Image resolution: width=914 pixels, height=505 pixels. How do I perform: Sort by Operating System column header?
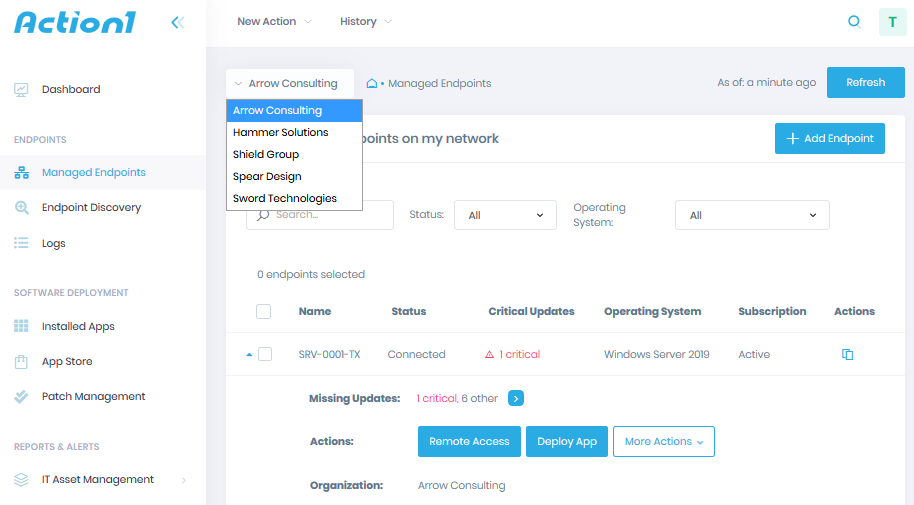point(652,311)
